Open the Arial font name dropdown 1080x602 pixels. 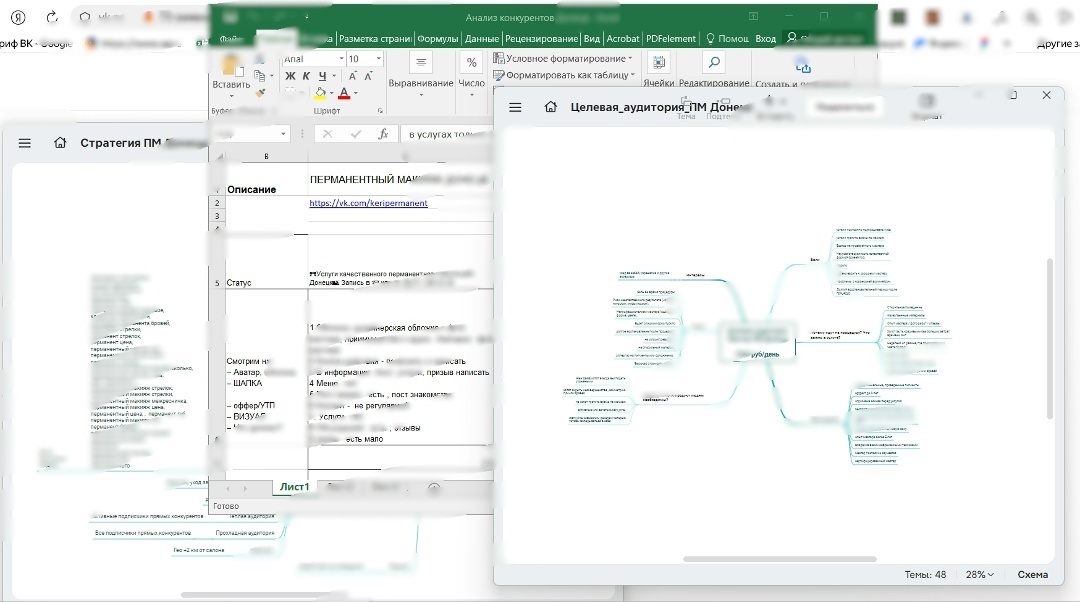341,59
